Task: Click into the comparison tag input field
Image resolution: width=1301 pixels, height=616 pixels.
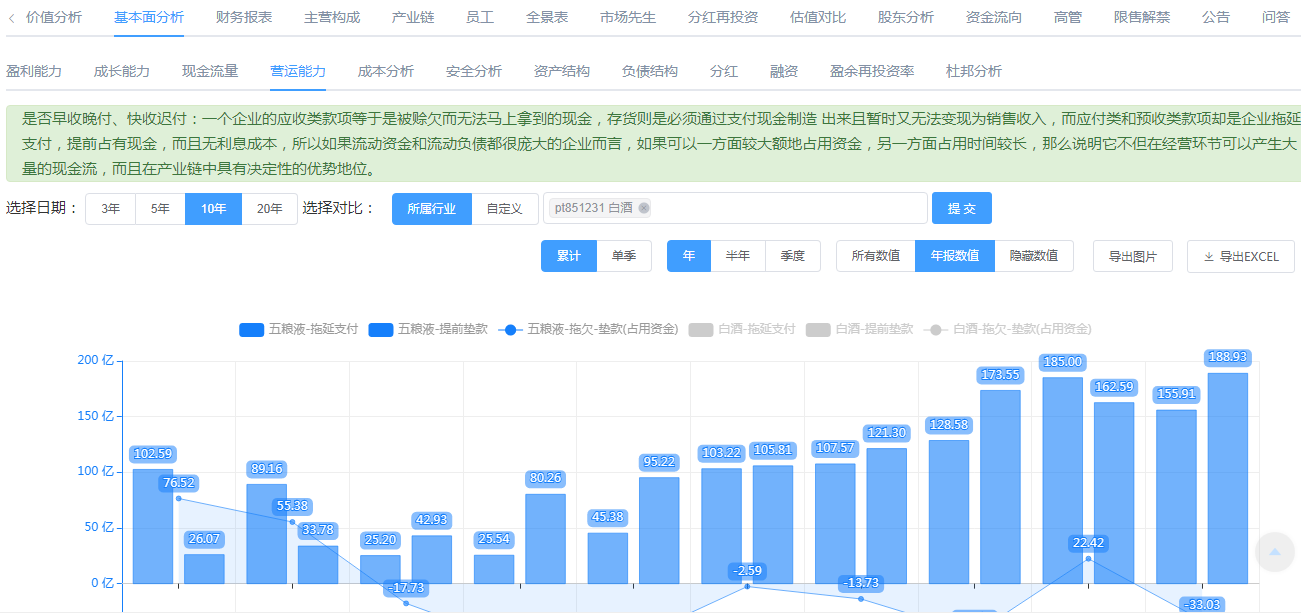Action: click(x=736, y=208)
